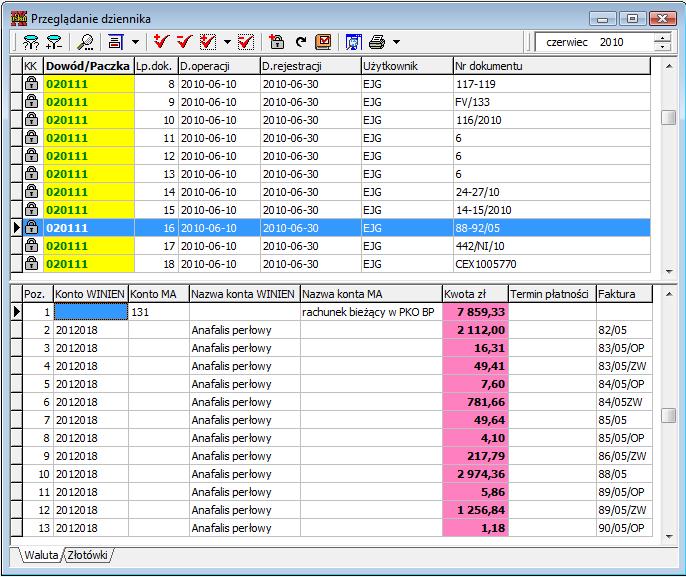The height and width of the screenshot is (577, 686).
Task: Select document number 442/NI/10 cell
Action: [552, 246]
